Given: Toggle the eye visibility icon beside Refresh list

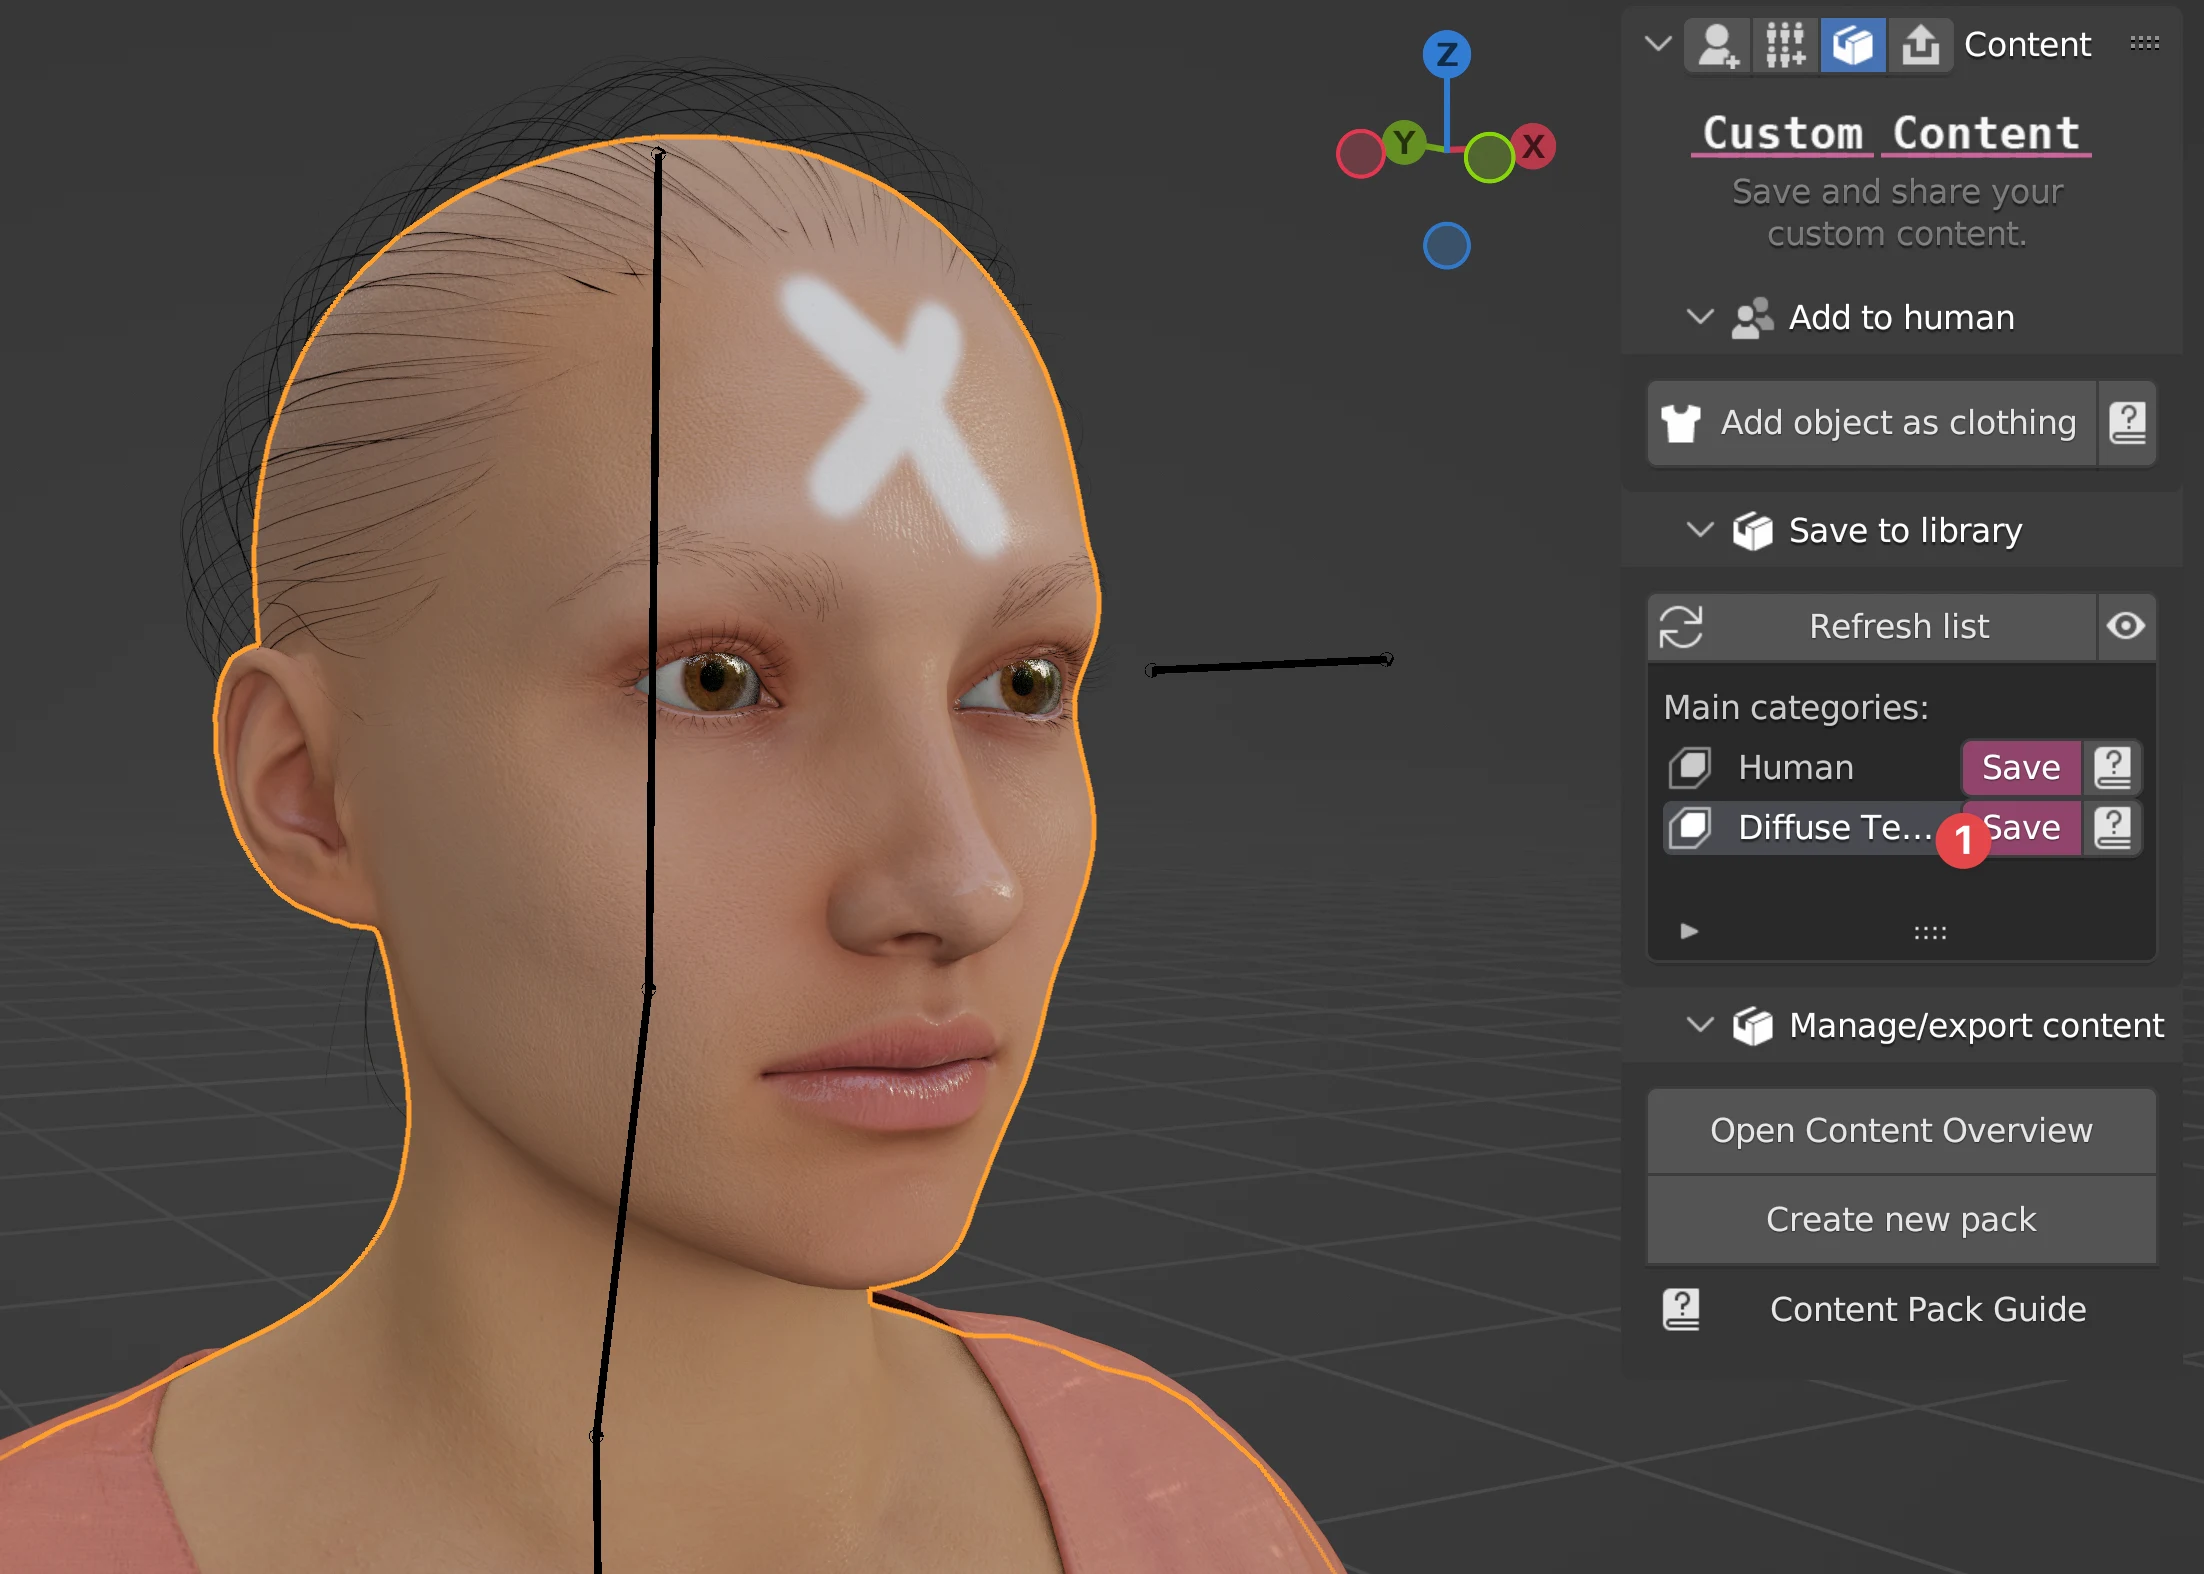Looking at the screenshot, I should (x=2126, y=627).
